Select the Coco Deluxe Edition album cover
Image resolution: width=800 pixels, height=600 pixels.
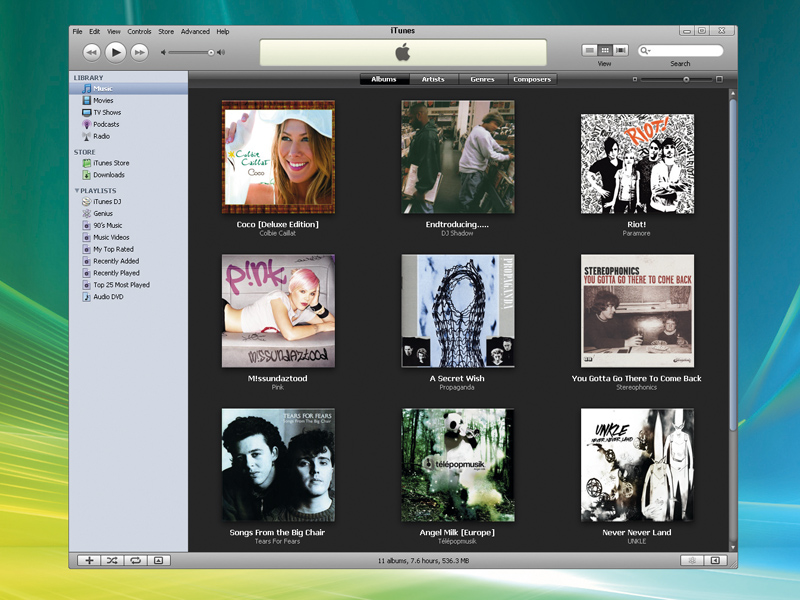279,157
